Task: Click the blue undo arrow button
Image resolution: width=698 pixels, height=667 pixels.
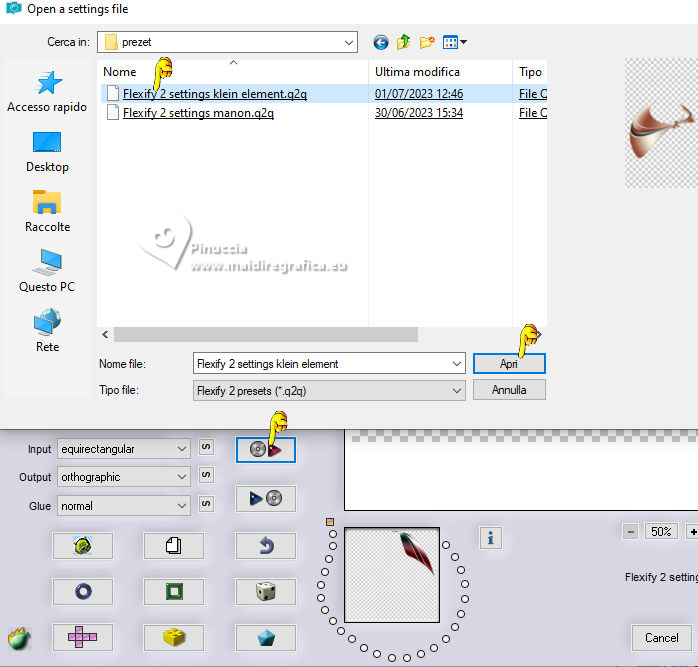Action: tap(265, 545)
